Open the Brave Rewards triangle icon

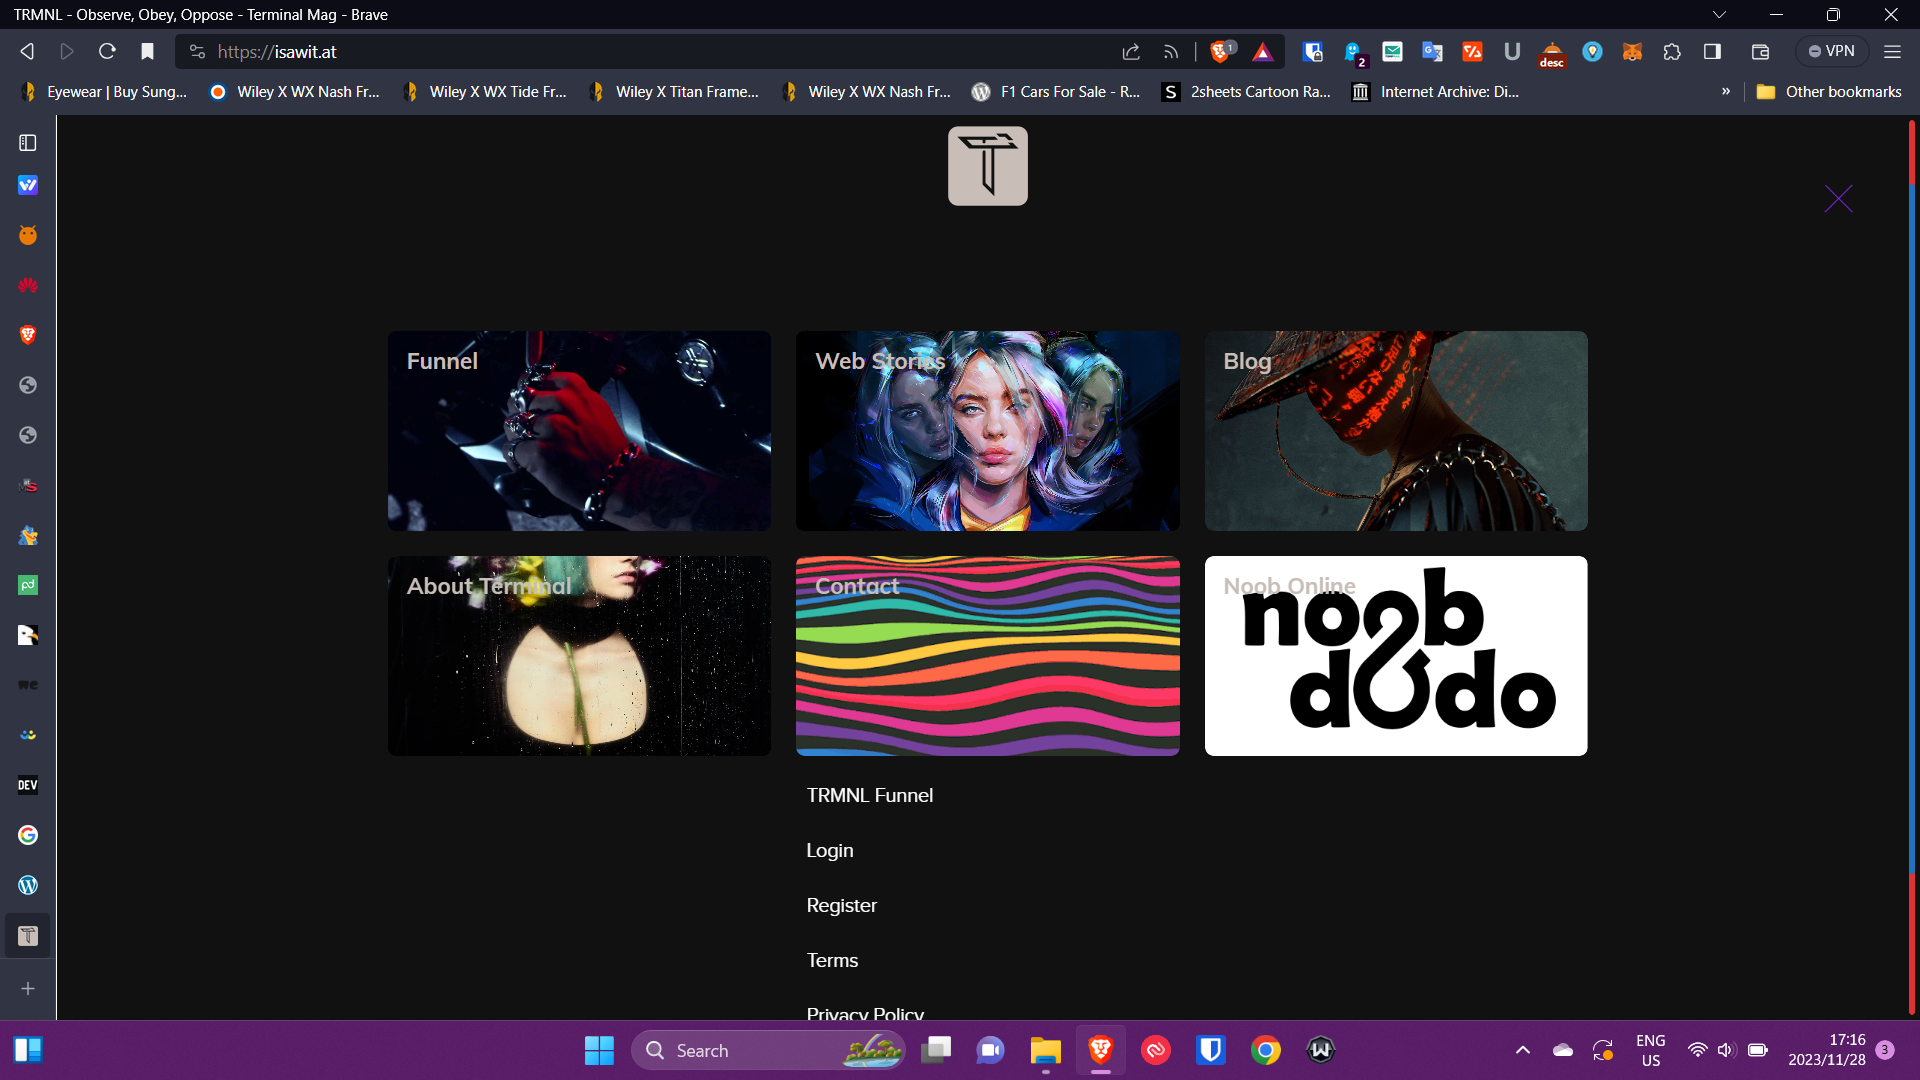1263,52
